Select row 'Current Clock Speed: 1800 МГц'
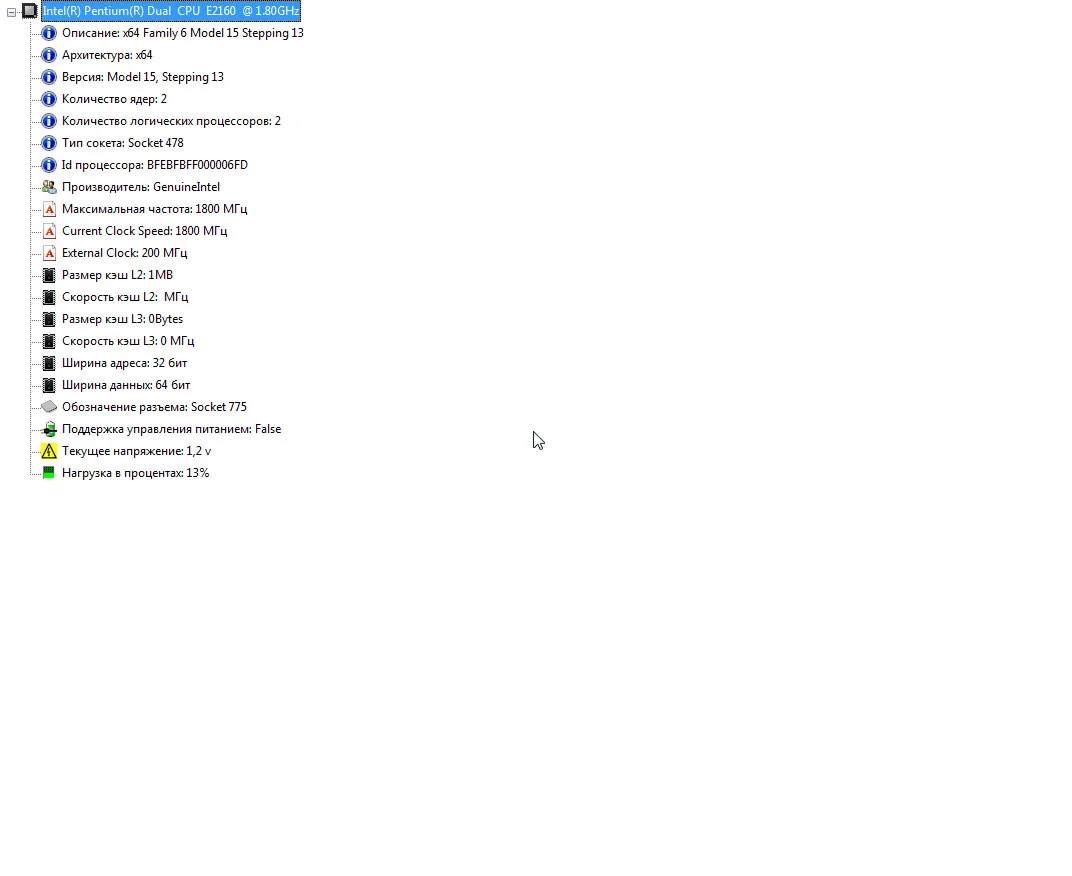The width and height of the screenshot is (1072, 876). point(144,231)
